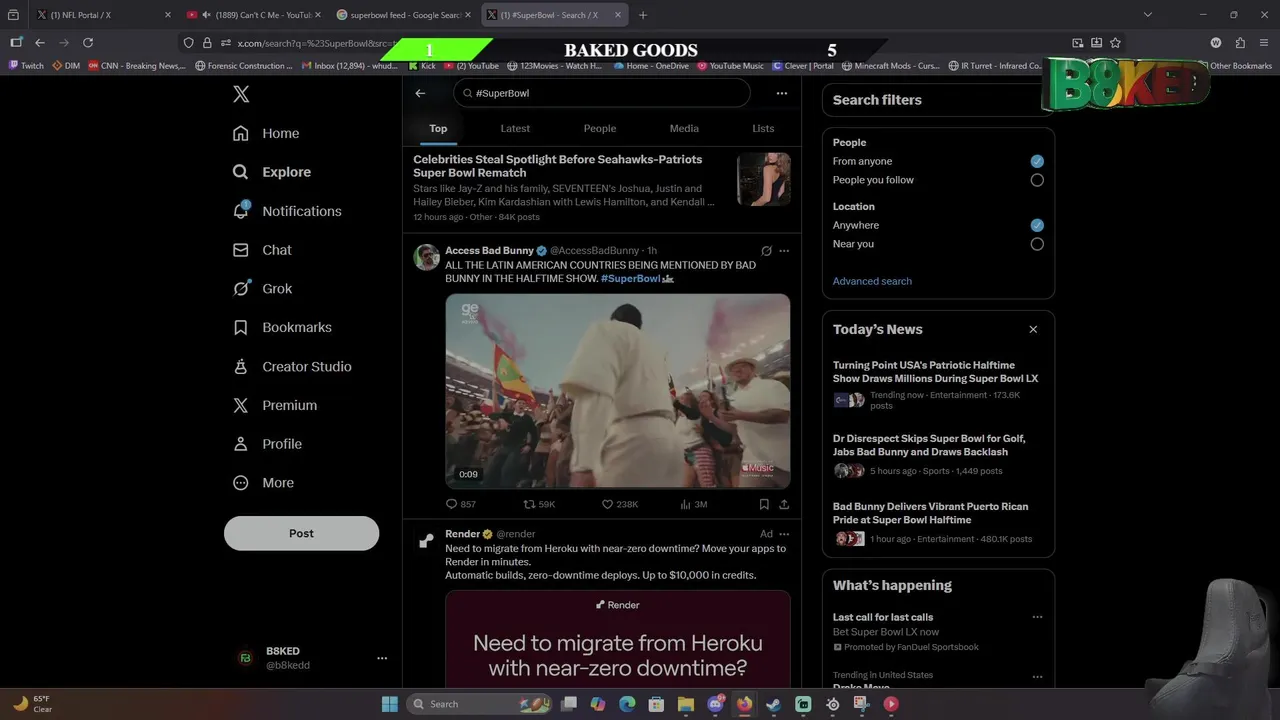Screen dimensions: 1280x720
Task: Like the post with 238K likes
Action: pyautogui.click(x=620, y=504)
